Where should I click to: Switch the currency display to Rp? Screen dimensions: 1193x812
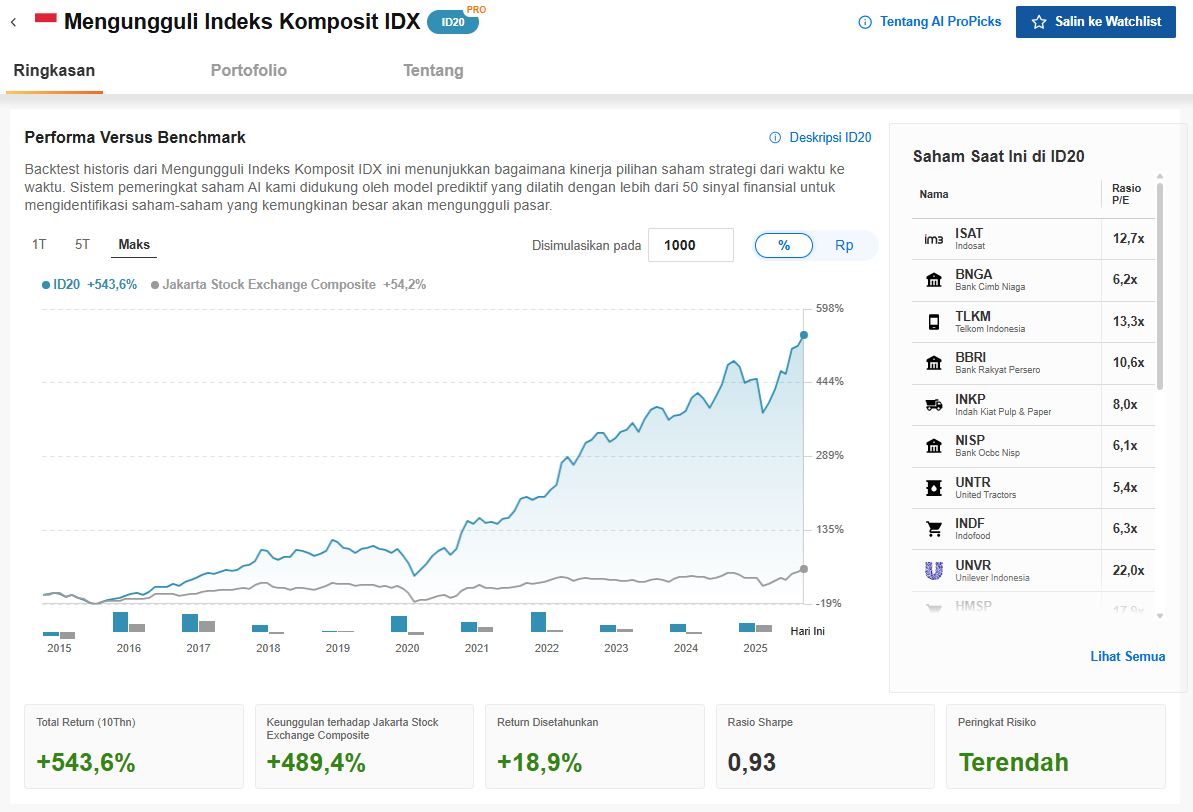[x=842, y=245]
